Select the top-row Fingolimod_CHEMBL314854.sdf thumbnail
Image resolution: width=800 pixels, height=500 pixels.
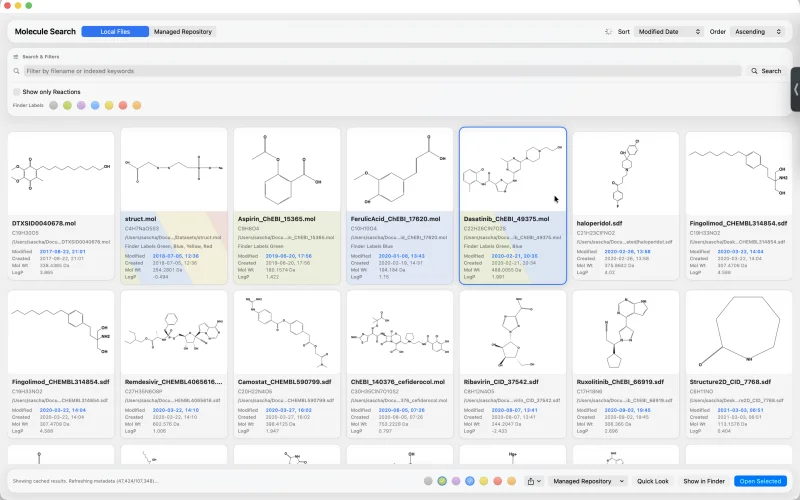click(739, 173)
